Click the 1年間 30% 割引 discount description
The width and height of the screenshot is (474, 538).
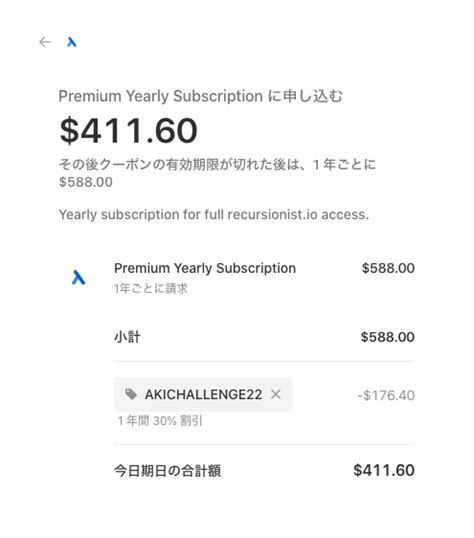pyautogui.click(x=160, y=420)
